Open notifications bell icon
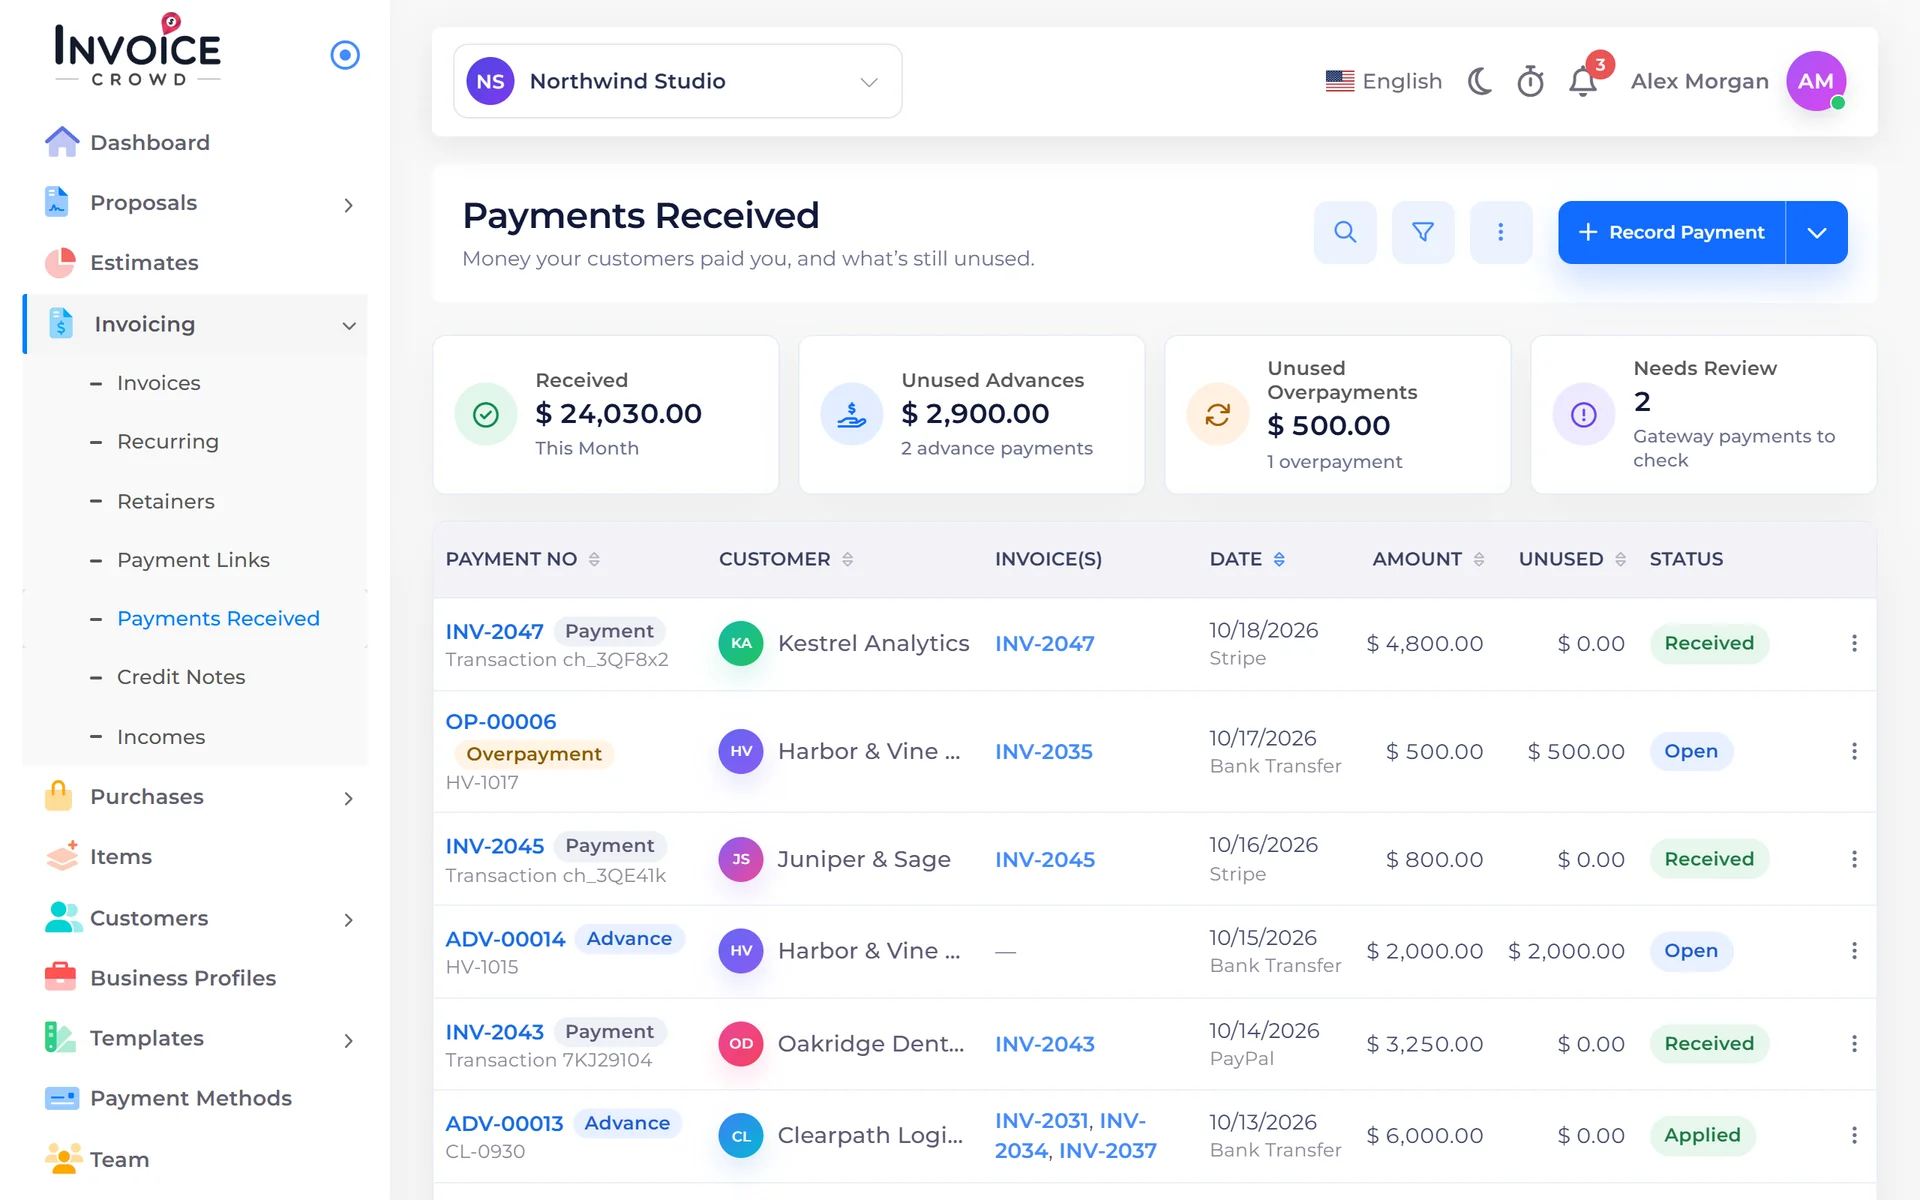Screen dimensions: 1920x1200 (1583, 81)
